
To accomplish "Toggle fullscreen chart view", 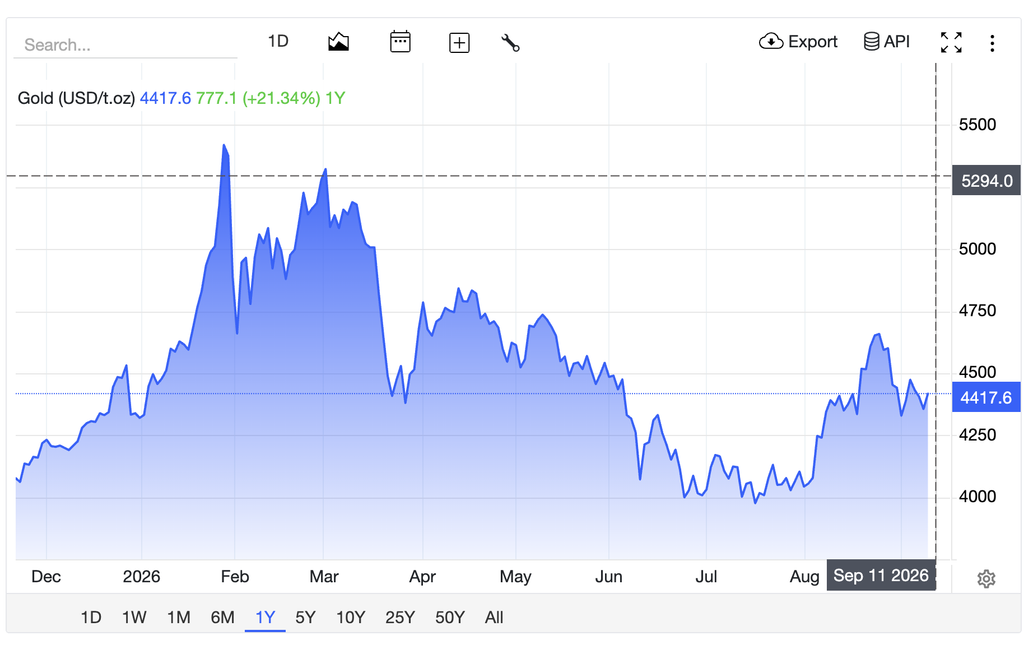I will [x=951, y=42].
